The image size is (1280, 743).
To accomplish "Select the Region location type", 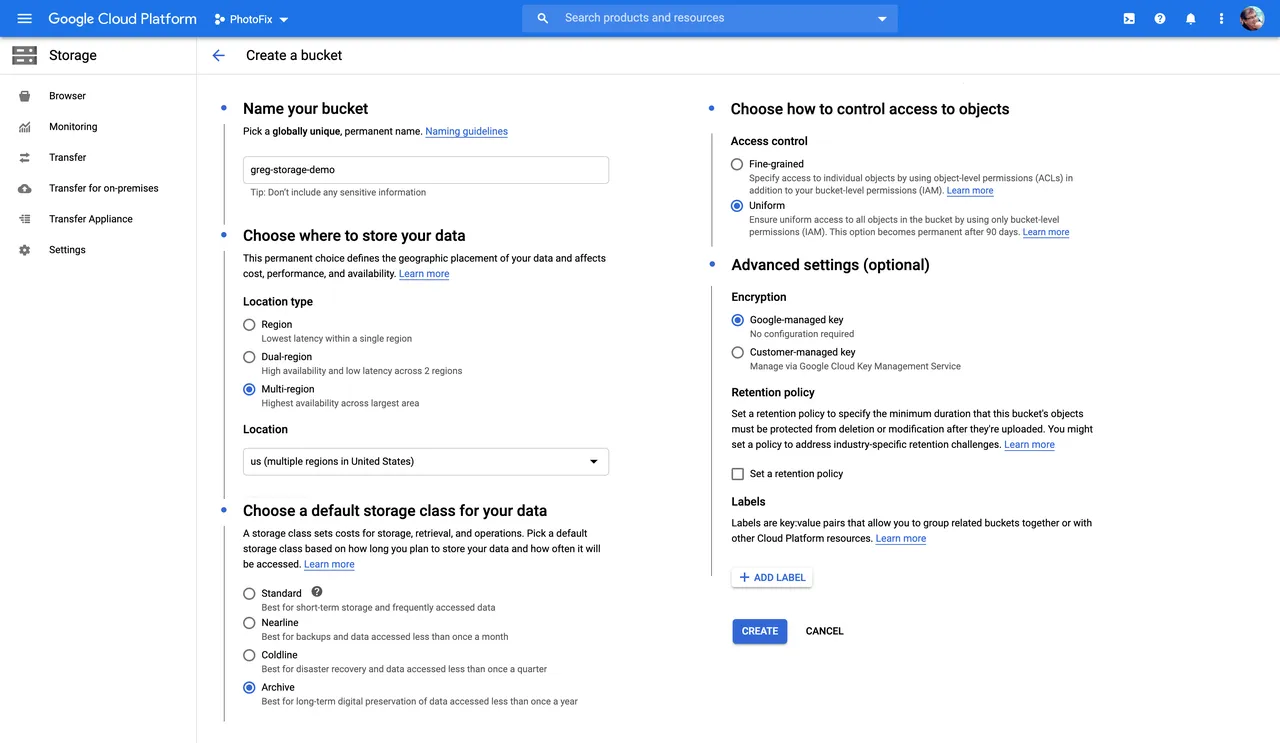I will [250, 325].
